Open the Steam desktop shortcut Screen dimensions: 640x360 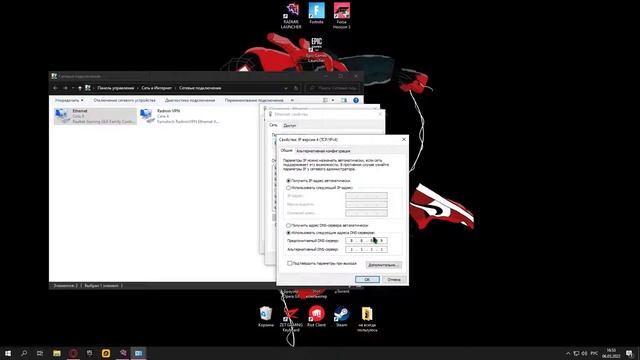point(342,317)
